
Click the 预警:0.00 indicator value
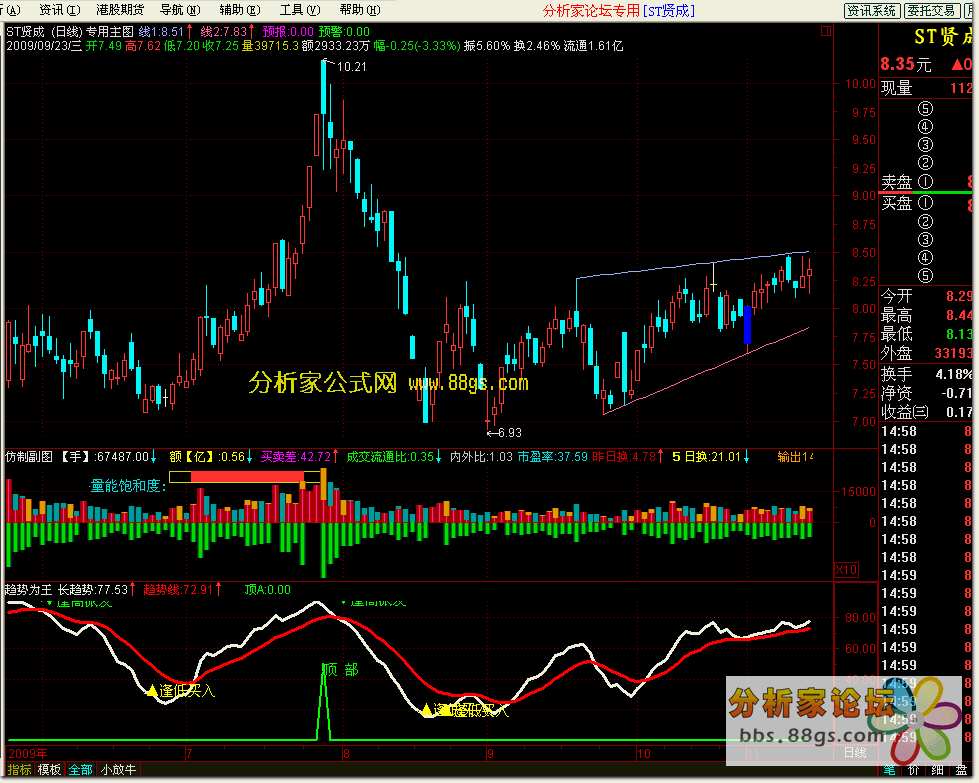(344, 31)
